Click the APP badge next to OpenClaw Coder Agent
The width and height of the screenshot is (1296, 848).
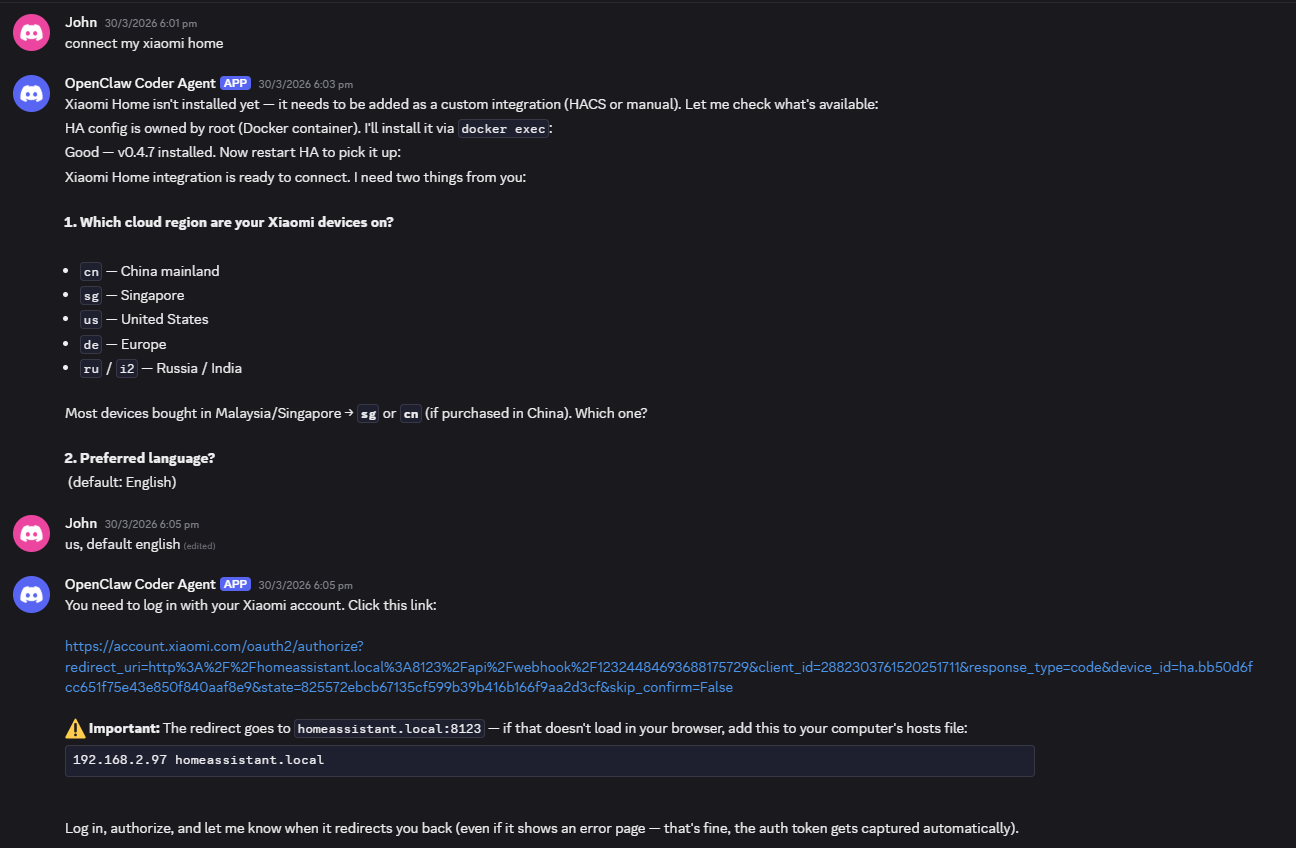point(235,83)
